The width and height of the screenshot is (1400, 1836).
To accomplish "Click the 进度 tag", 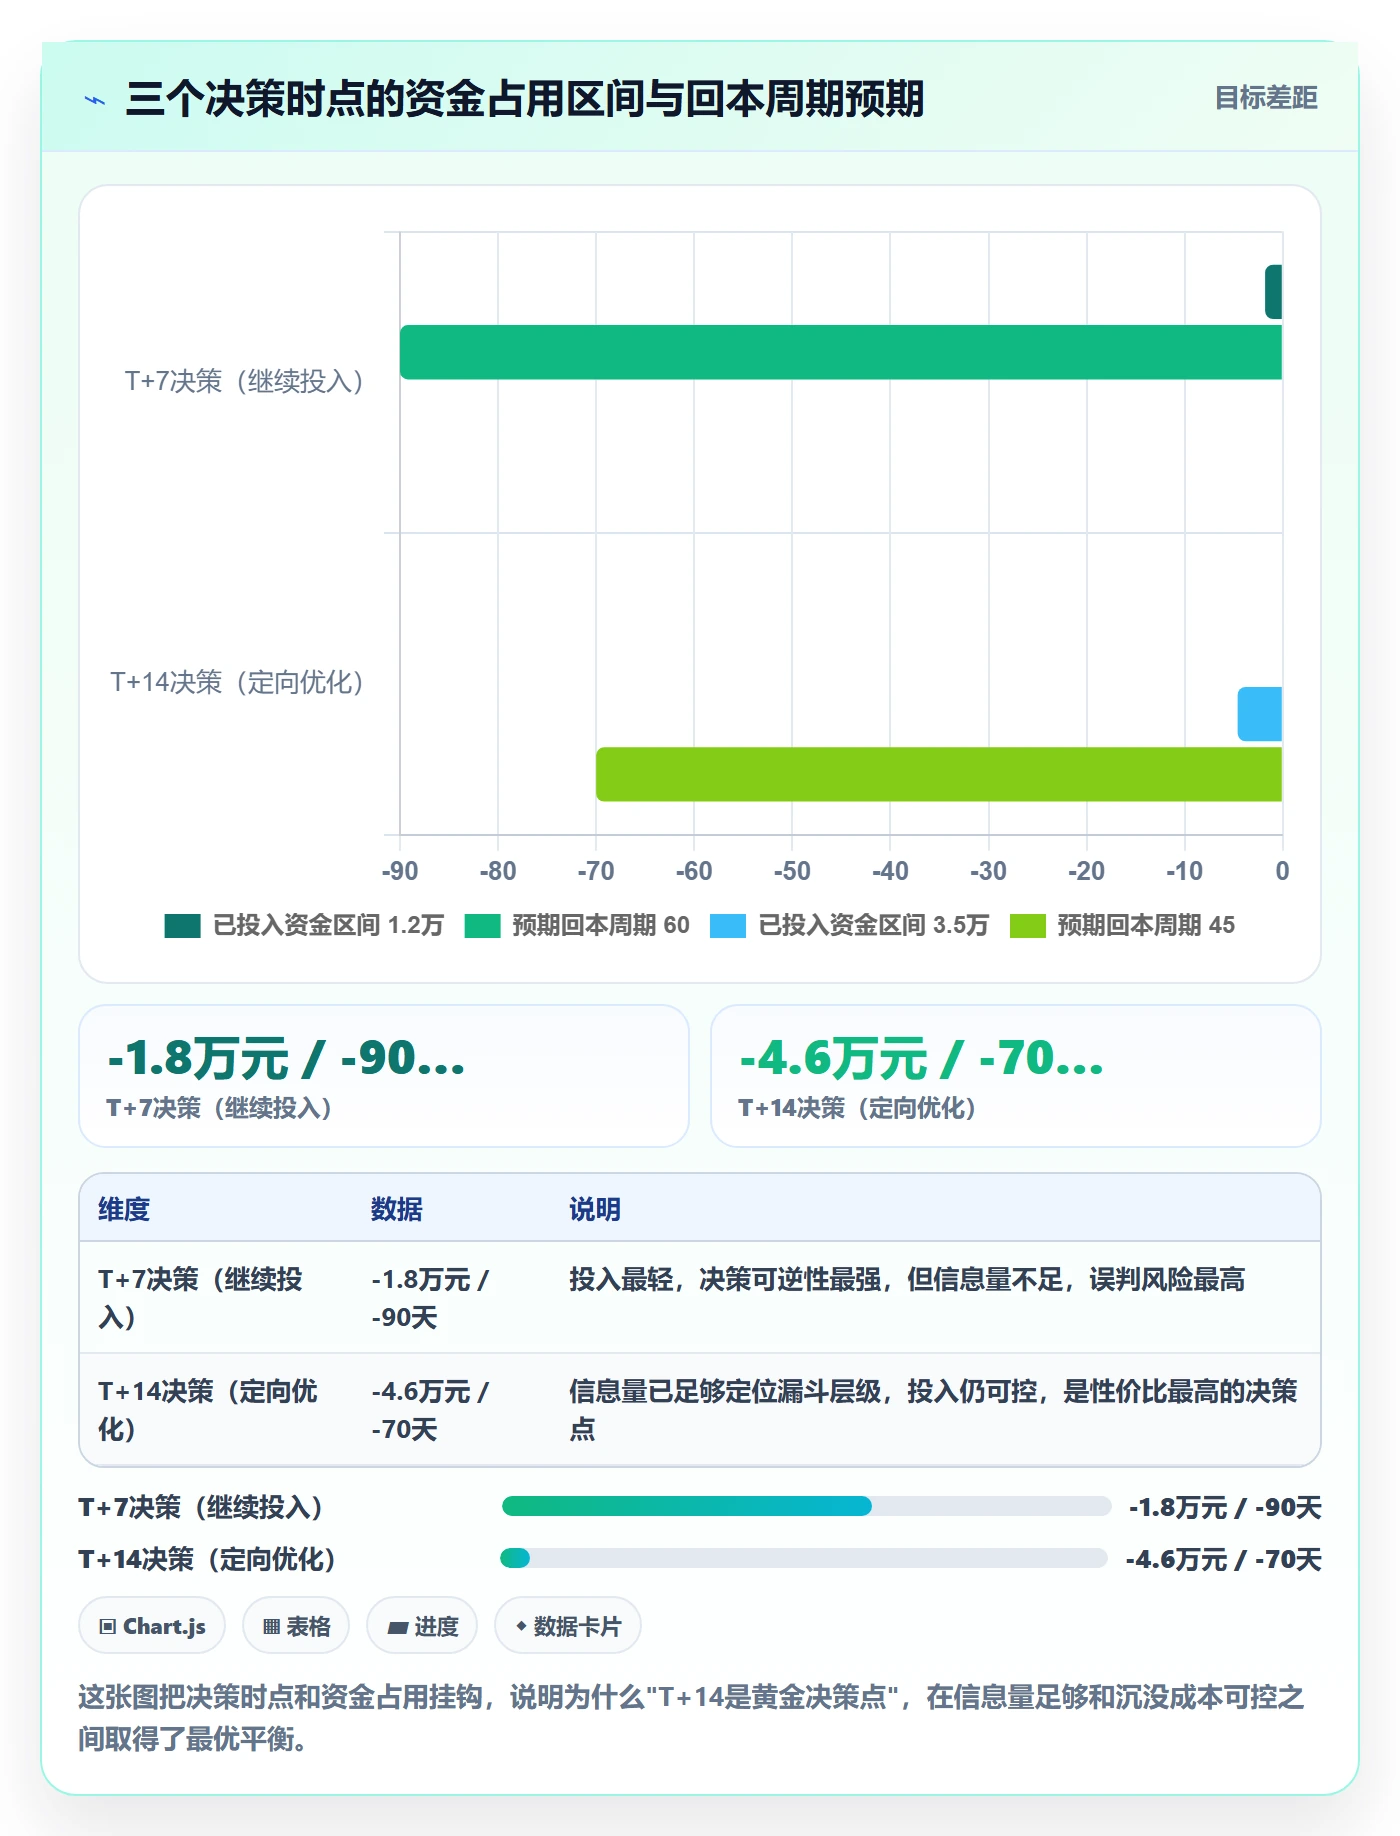I will [422, 1626].
